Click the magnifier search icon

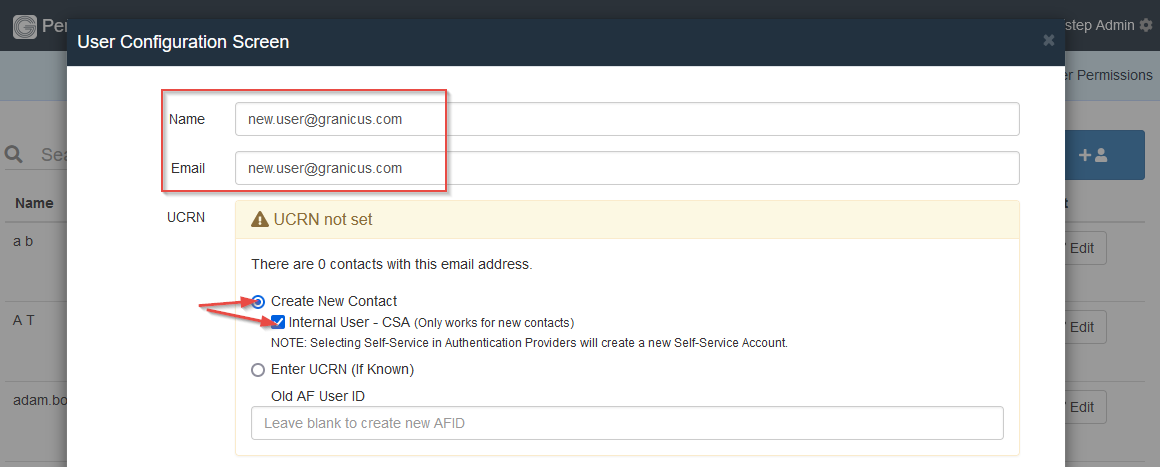pyautogui.click(x=15, y=155)
